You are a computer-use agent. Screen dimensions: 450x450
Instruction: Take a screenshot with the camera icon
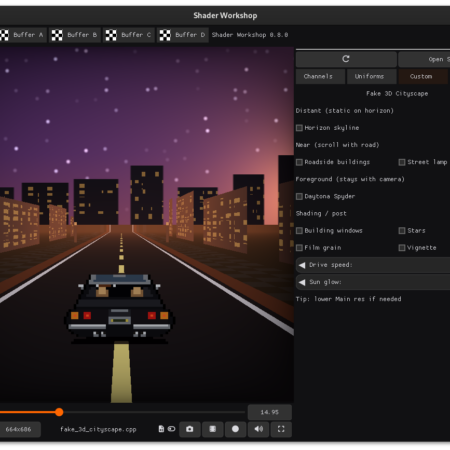coord(190,429)
